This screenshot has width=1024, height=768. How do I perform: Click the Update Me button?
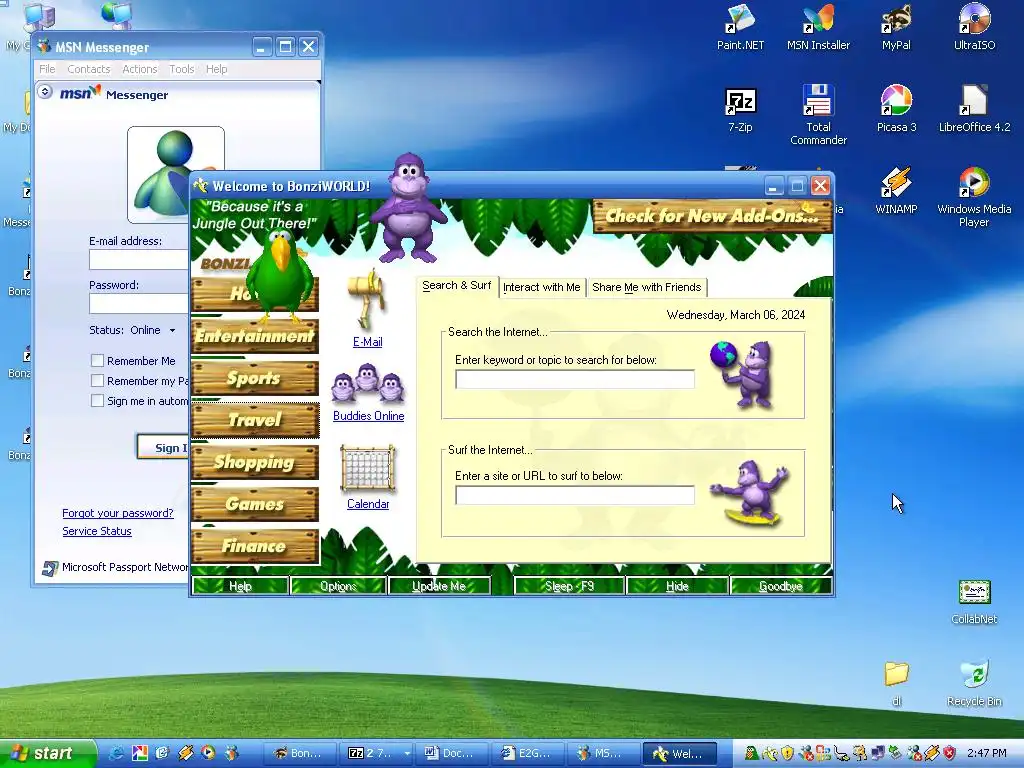click(439, 586)
